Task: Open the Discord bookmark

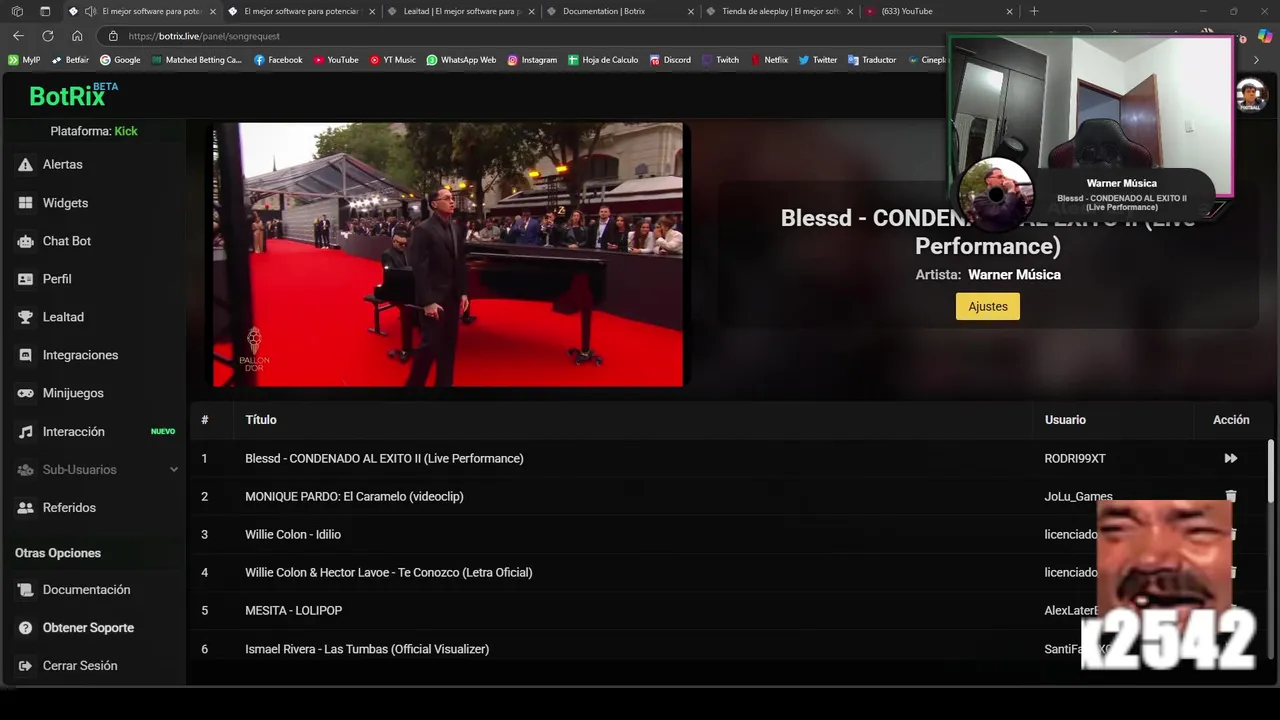Action: click(x=670, y=60)
